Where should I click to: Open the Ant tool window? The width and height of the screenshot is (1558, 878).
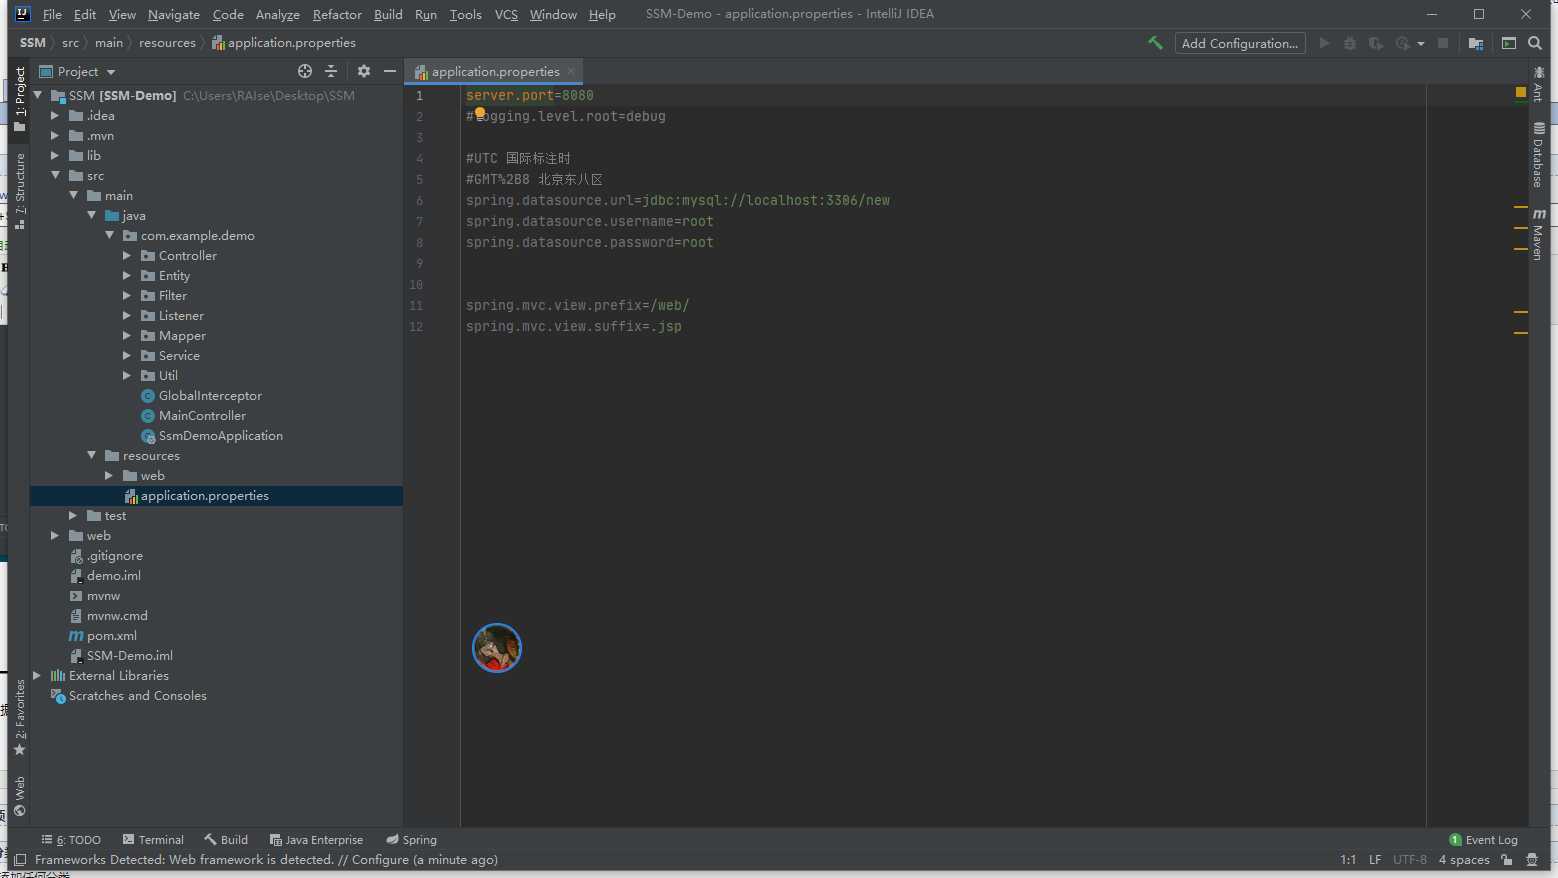pos(1539,84)
